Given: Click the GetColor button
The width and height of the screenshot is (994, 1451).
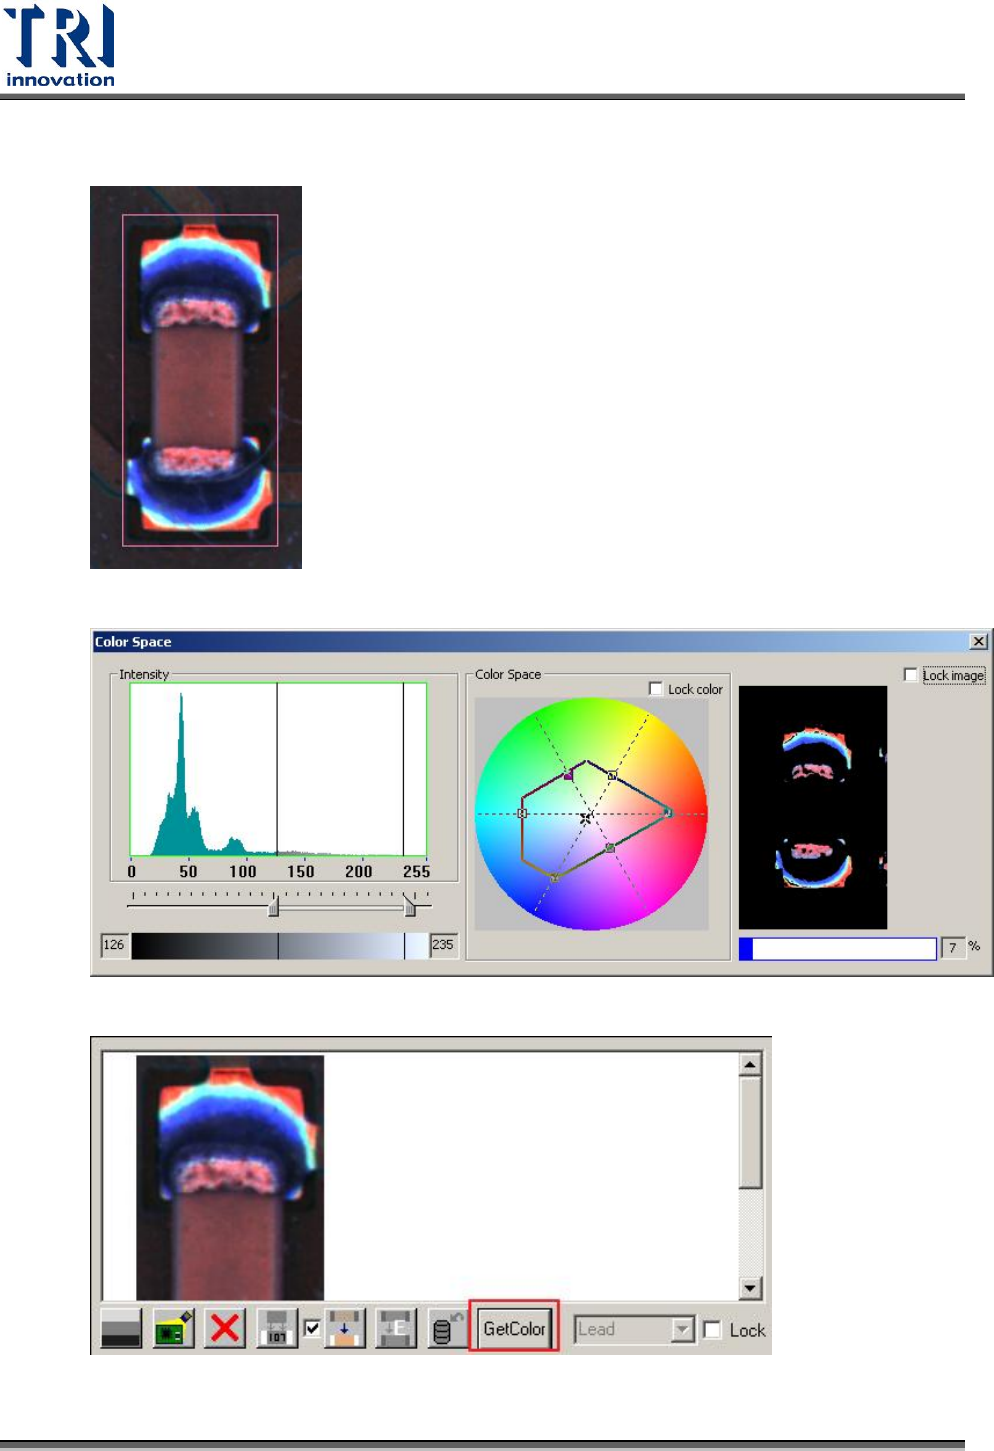Looking at the screenshot, I should (514, 1328).
